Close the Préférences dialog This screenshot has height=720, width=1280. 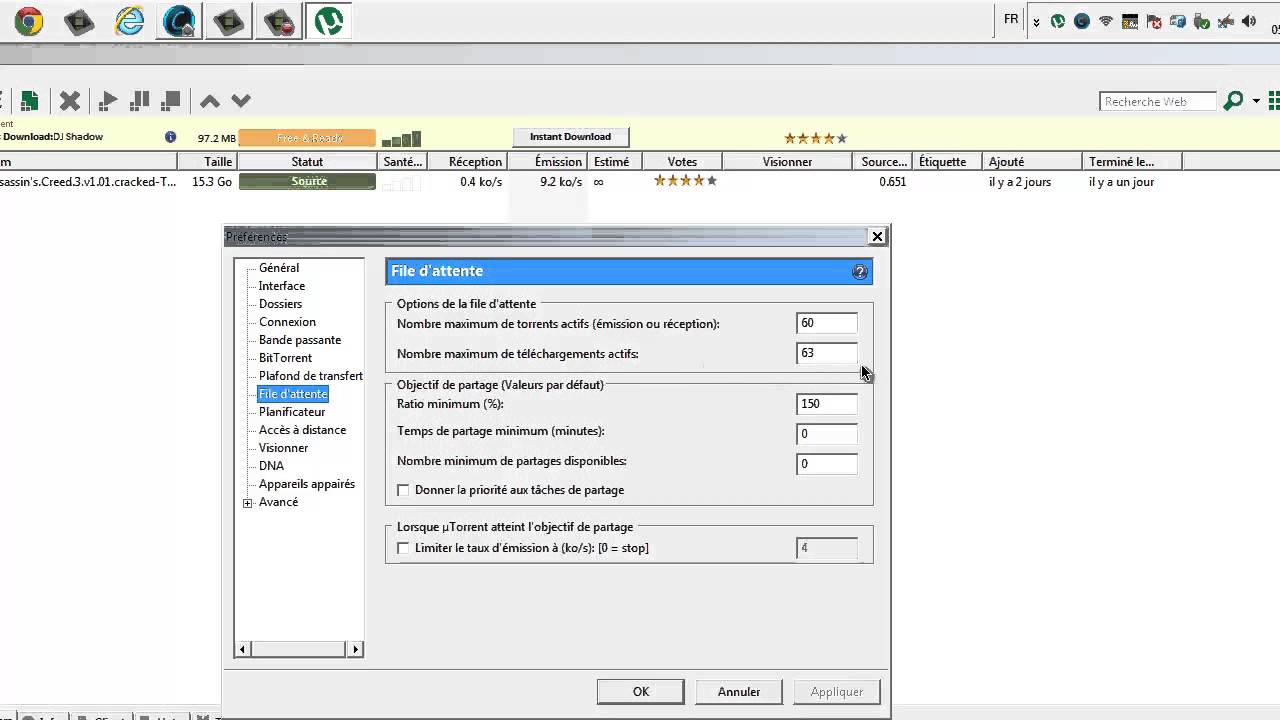[x=877, y=237]
